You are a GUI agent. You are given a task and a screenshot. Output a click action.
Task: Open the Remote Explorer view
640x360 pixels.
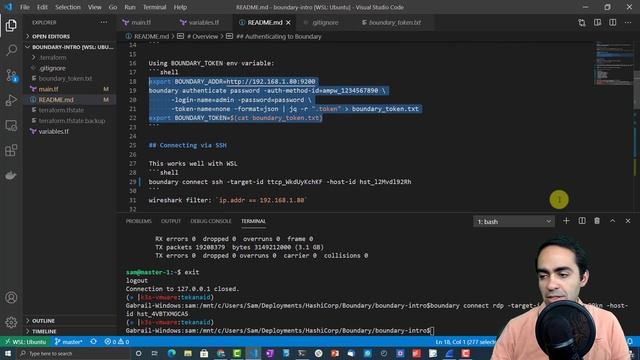11,125
